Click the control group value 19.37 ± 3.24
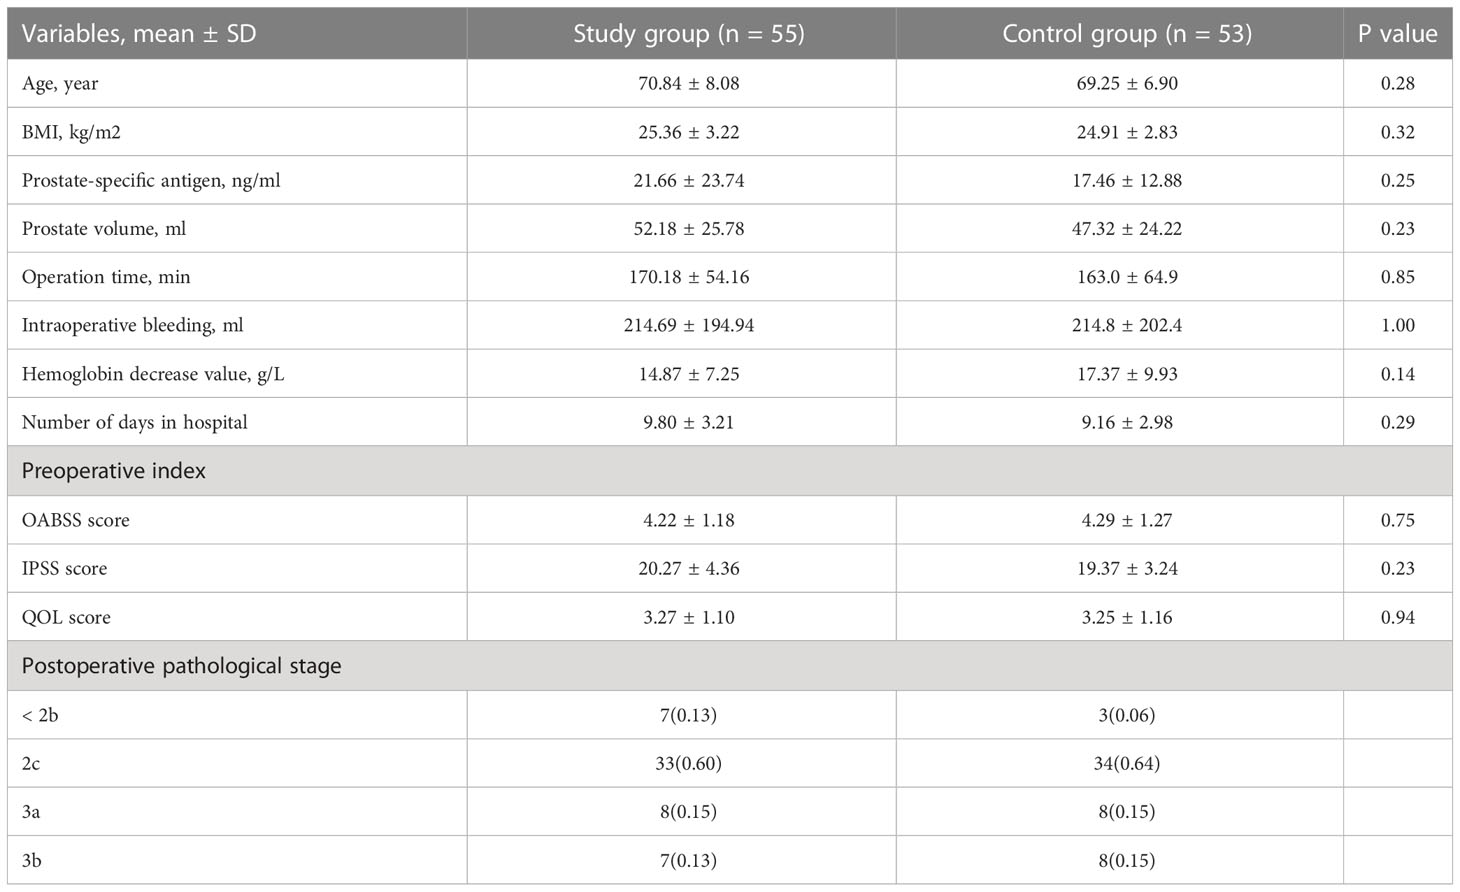The height and width of the screenshot is (892, 1460). (1127, 569)
